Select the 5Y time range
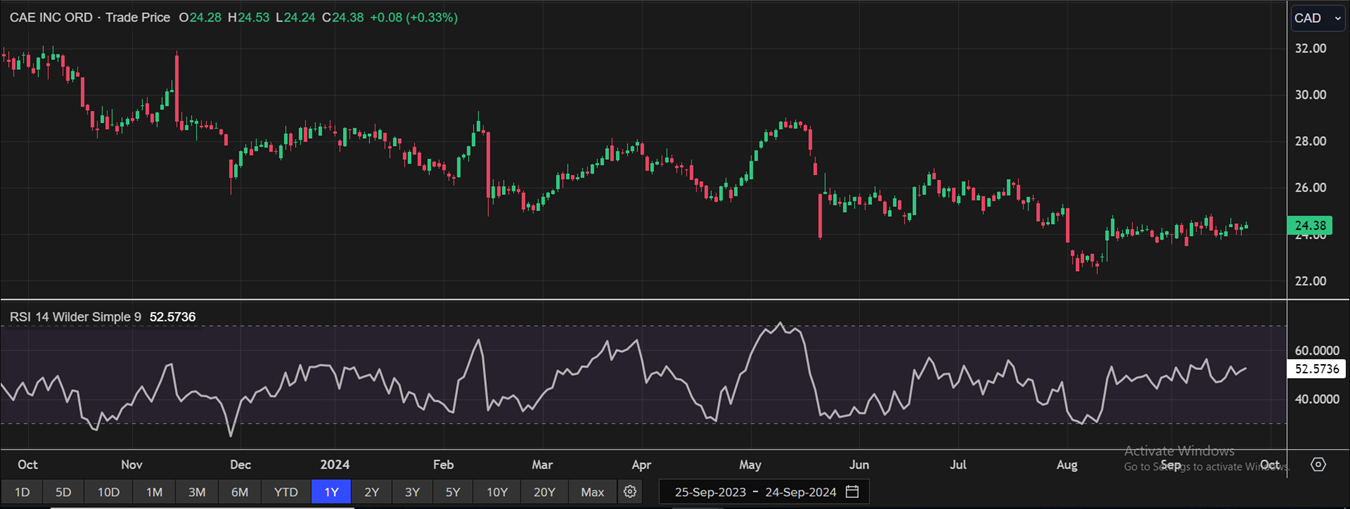The image size is (1350, 509). click(453, 492)
